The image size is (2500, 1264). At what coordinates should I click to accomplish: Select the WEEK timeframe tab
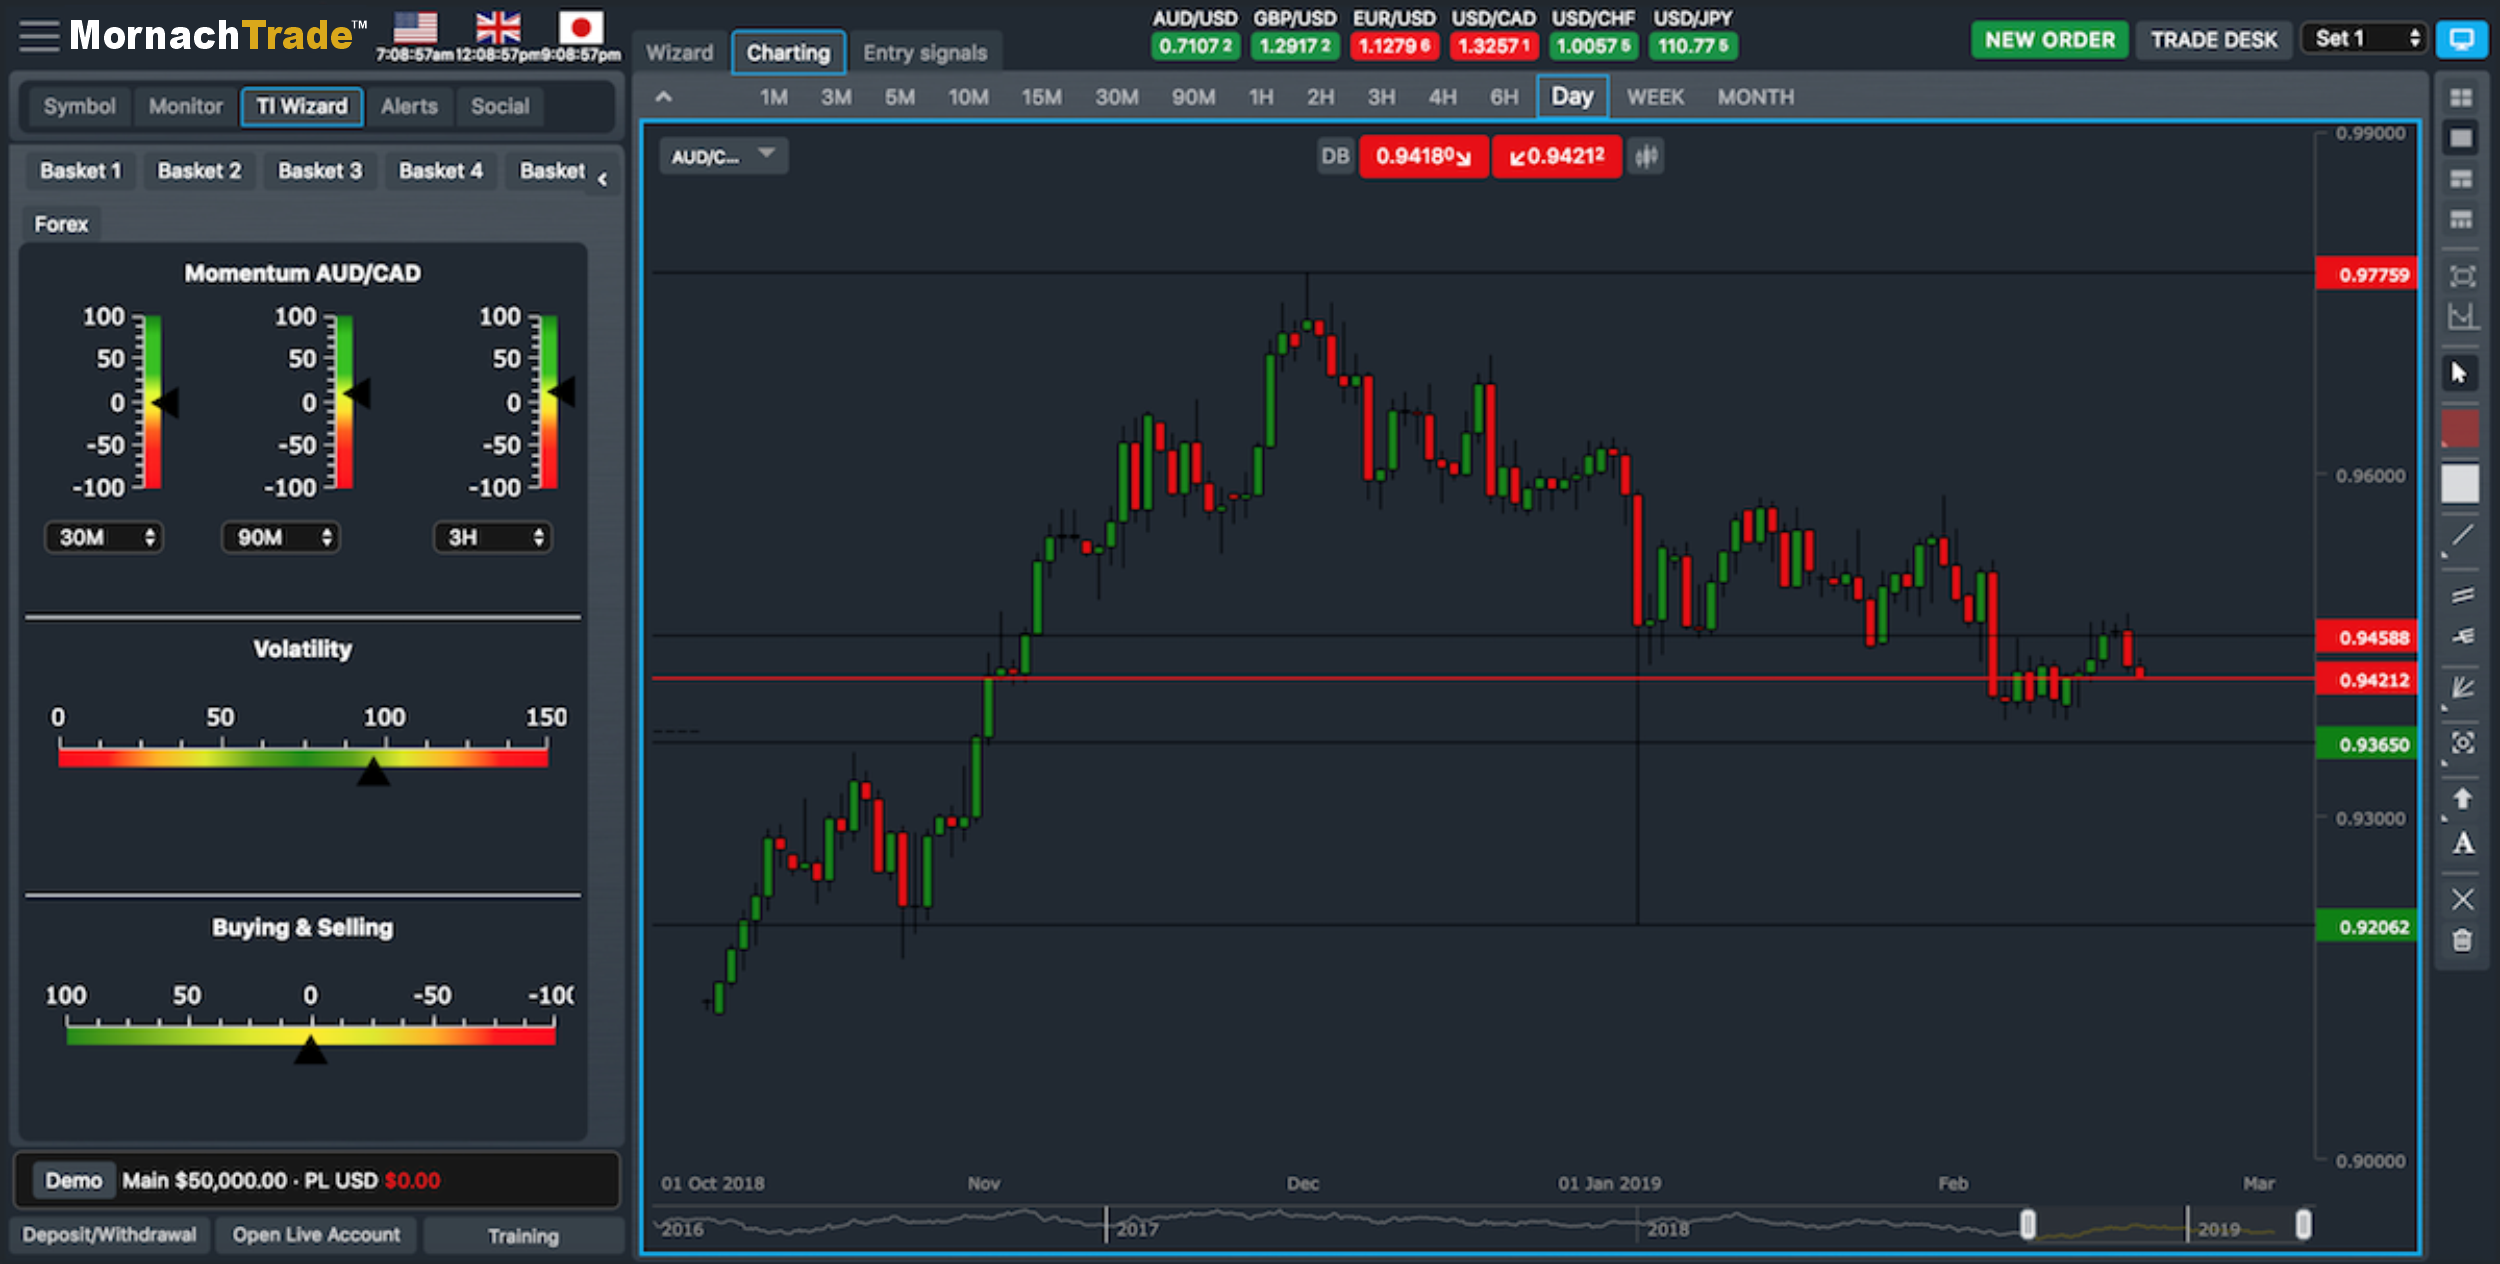tap(1655, 97)
